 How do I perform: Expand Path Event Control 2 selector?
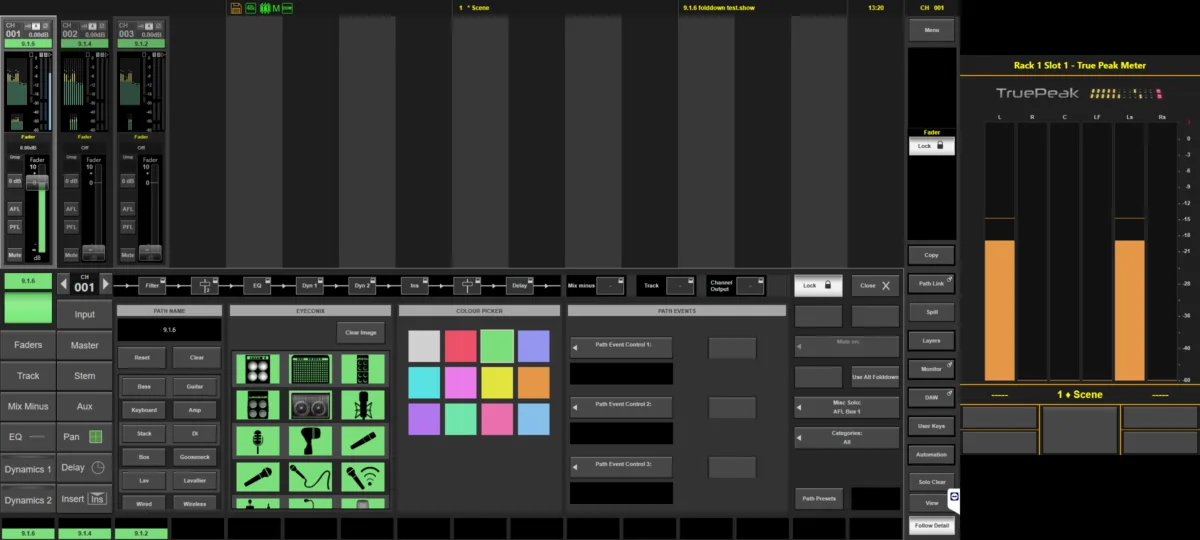[621, 407]
